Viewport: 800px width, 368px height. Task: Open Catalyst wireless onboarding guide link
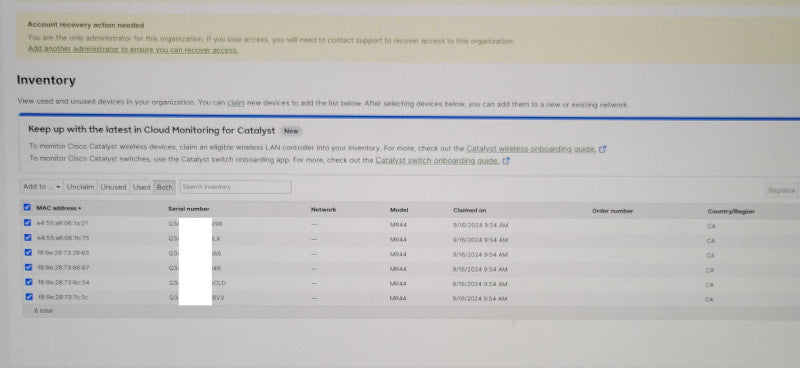(531, 149)
